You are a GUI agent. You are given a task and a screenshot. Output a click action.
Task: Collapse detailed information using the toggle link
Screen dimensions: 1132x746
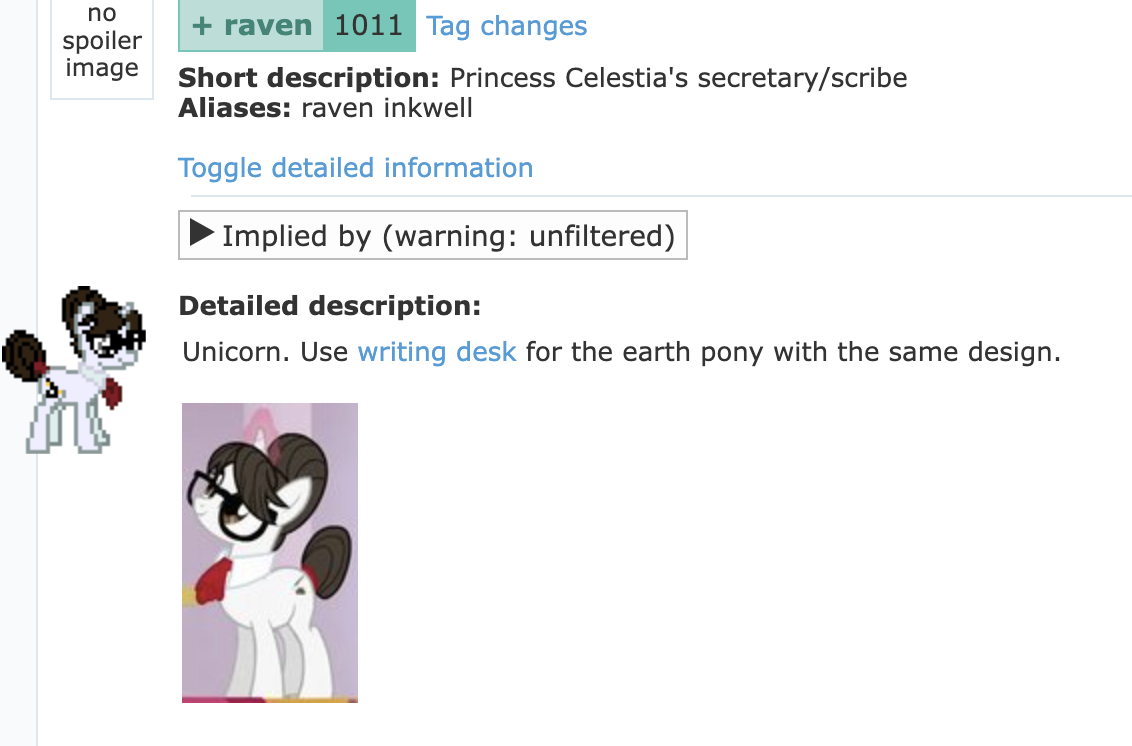pos(355,167)
